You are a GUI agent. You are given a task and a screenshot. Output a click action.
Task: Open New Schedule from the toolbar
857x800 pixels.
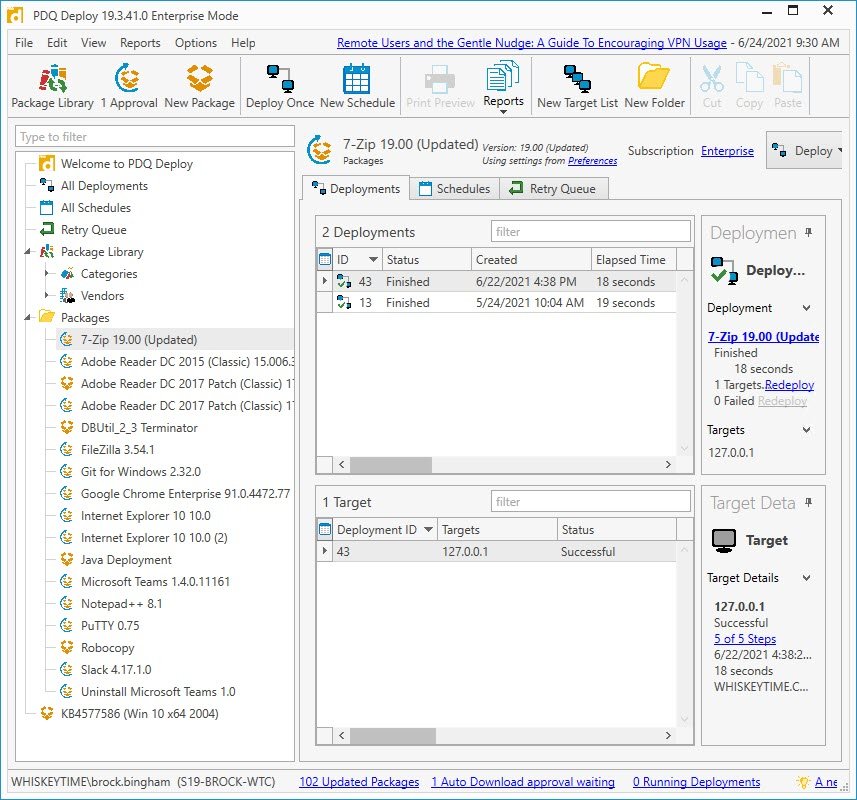coord(358,85)
